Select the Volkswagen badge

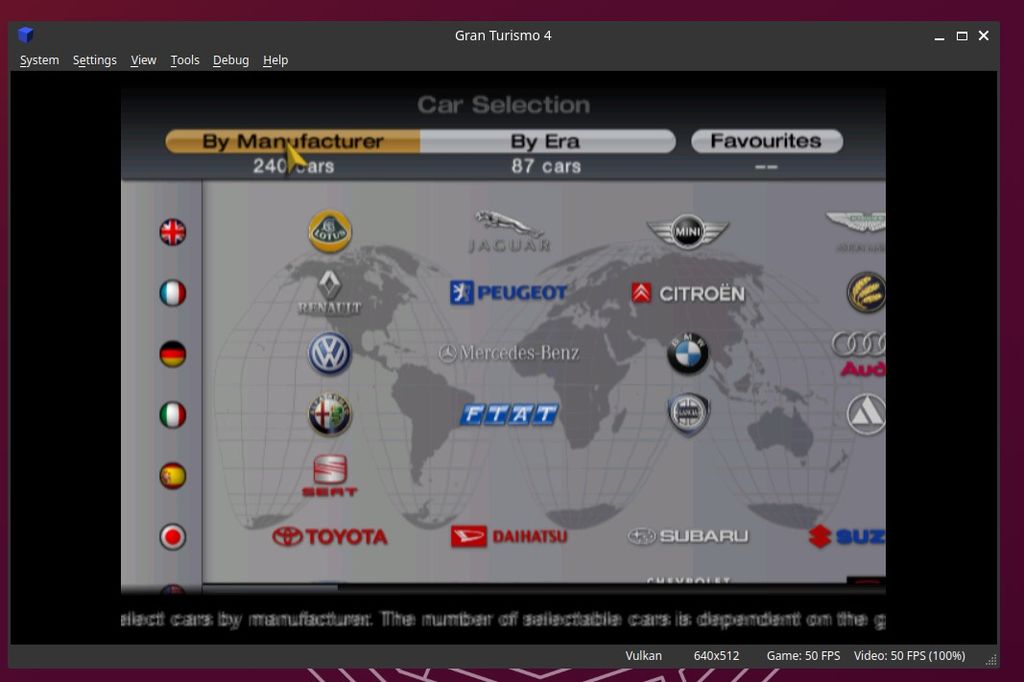330,354
